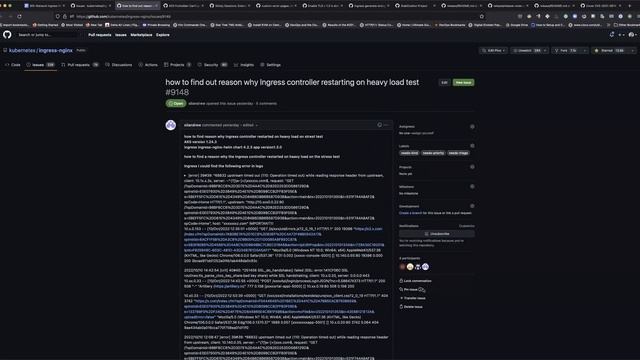Image resolution: width=640 pixels, height=360 pixels.
Task: Open the last participant avatar
Action: (425, 267)
